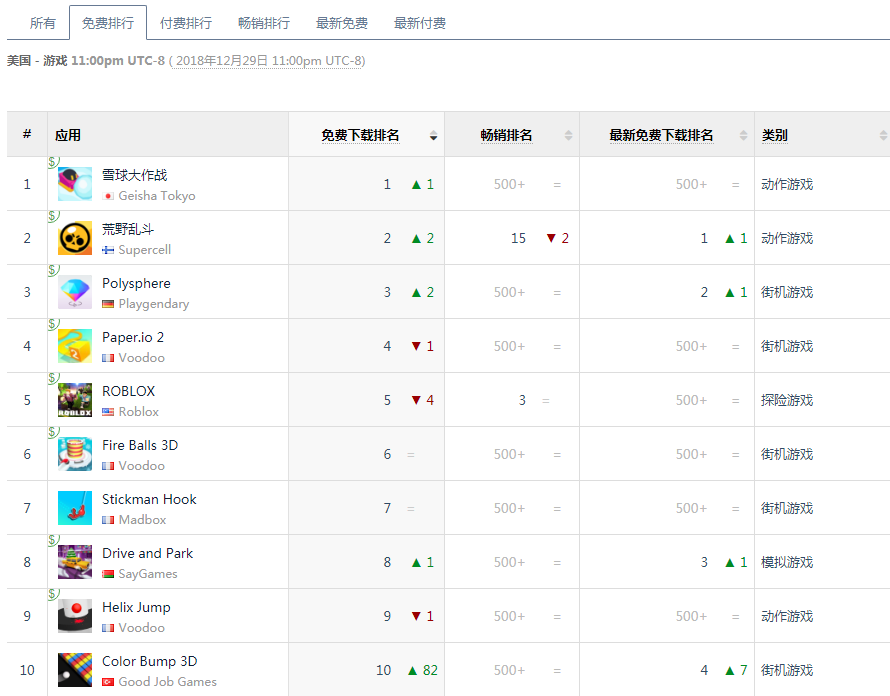This screenshot has width=890, height=696.
Task: Click the Paper.io 2 app icon
Action: tap(75, 346)
